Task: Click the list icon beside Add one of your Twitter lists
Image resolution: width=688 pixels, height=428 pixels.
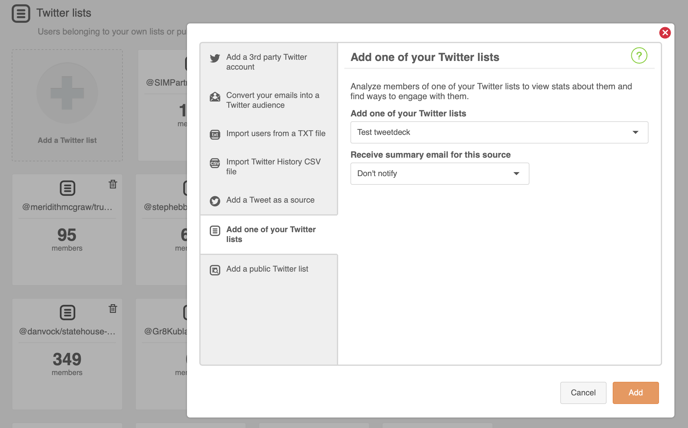Action: tap(215, 230)
